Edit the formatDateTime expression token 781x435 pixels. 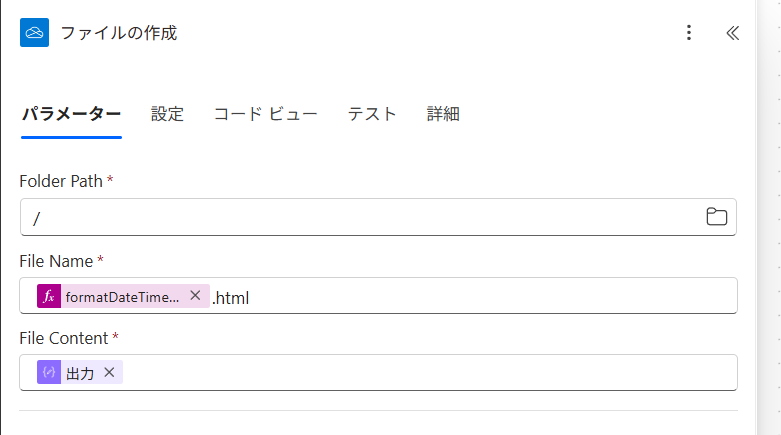pos(122,296)
